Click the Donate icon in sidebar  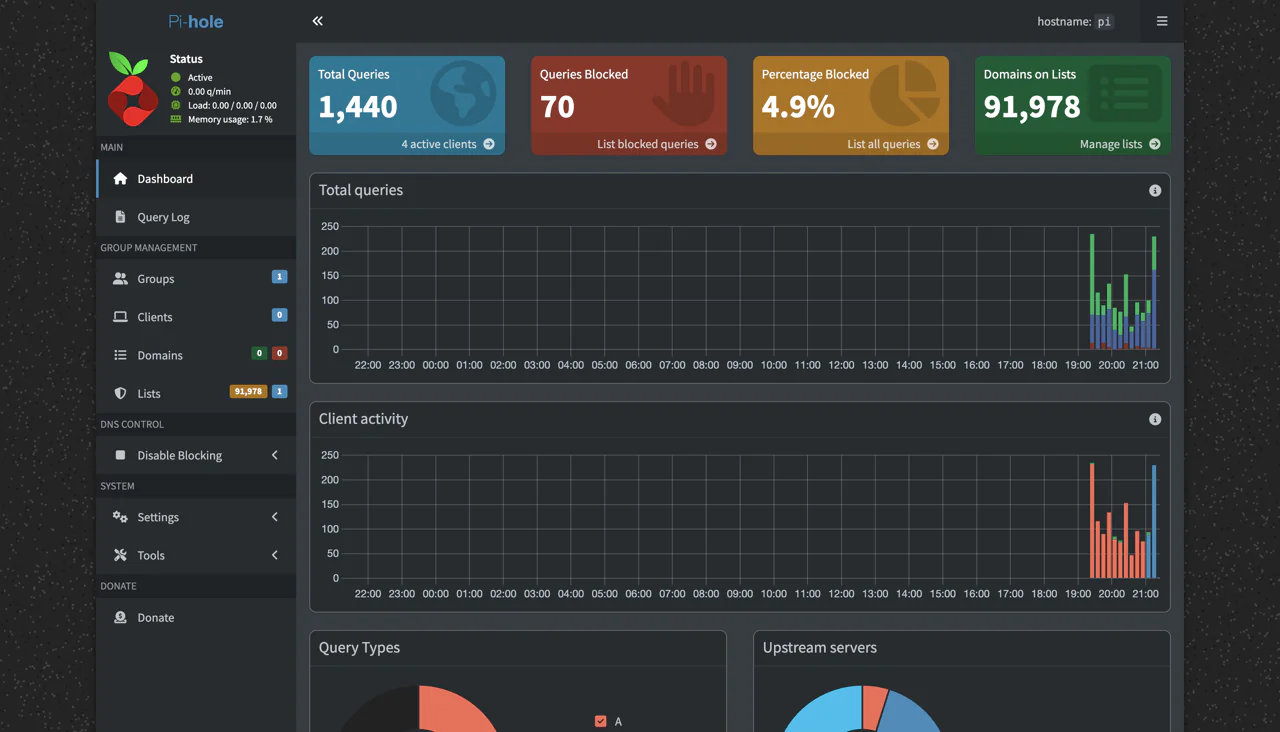pyautogui.click(x=120, y=617)
